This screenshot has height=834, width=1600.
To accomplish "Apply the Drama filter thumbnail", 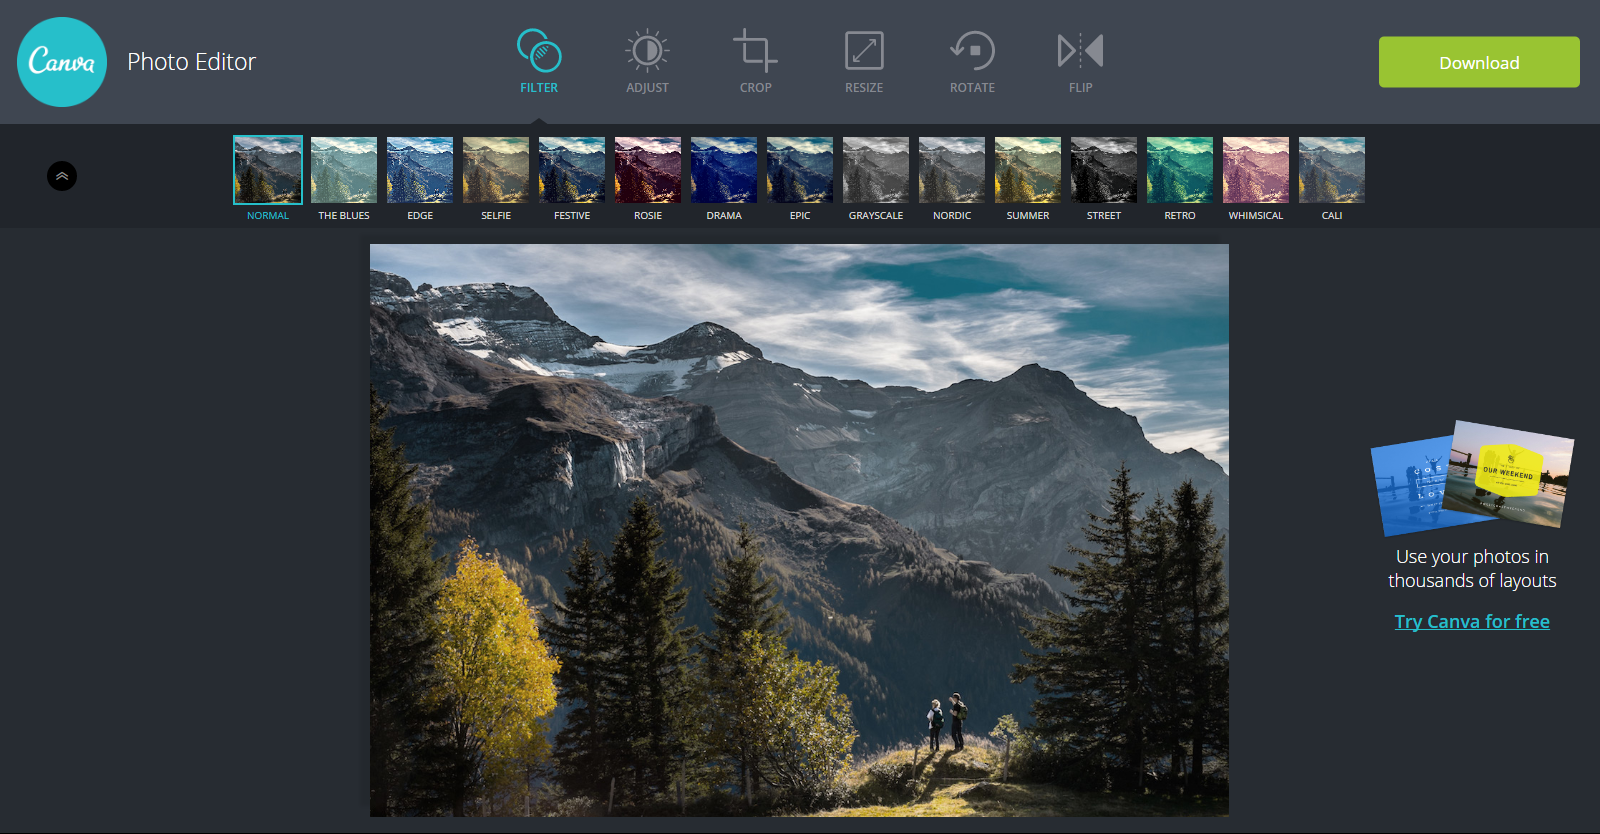I will [724, 170].
